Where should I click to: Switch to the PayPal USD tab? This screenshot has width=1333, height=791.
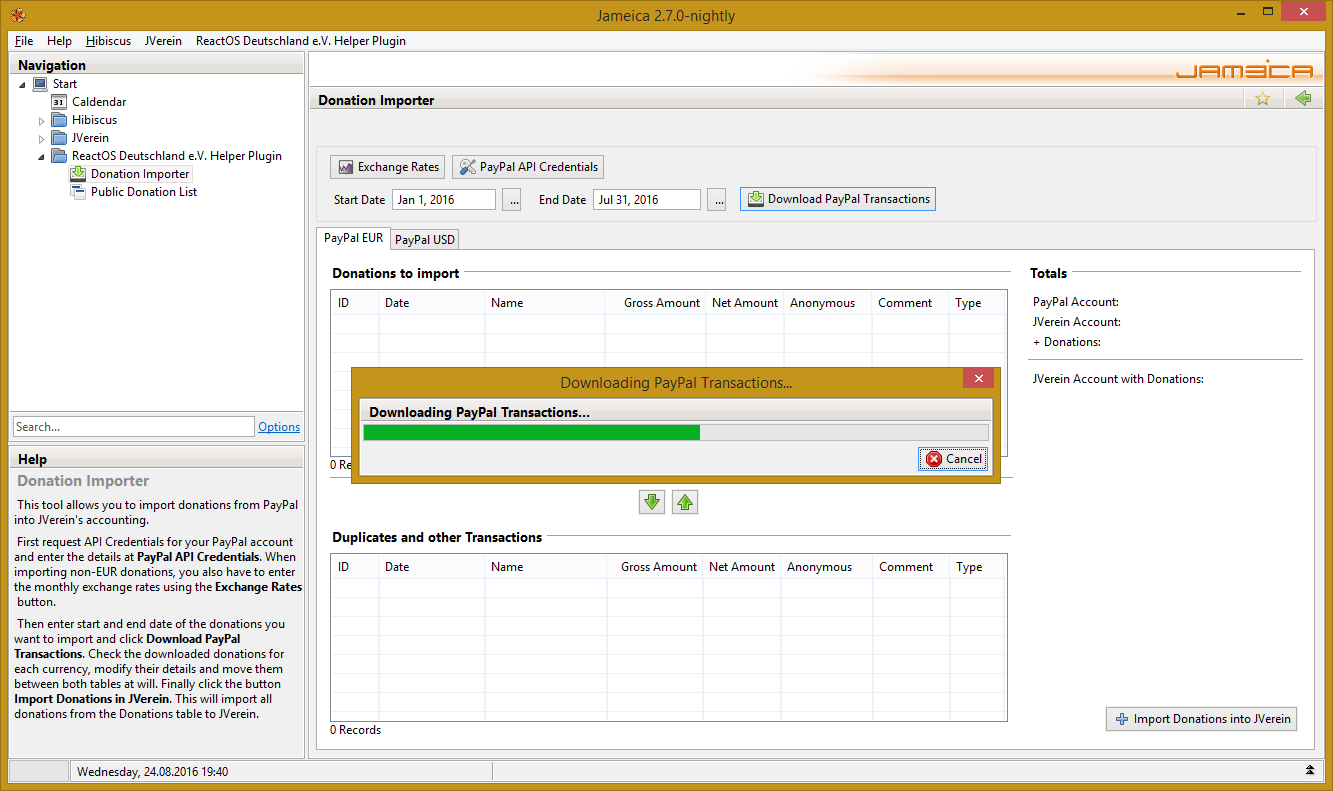[x=424, y=240]
